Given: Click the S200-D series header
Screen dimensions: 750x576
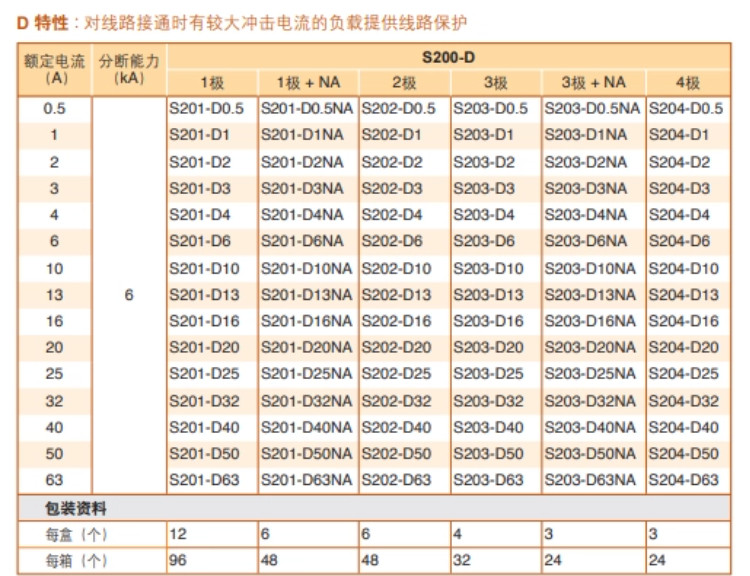Looking at the screenshot, I should click(x=448, y=57).
